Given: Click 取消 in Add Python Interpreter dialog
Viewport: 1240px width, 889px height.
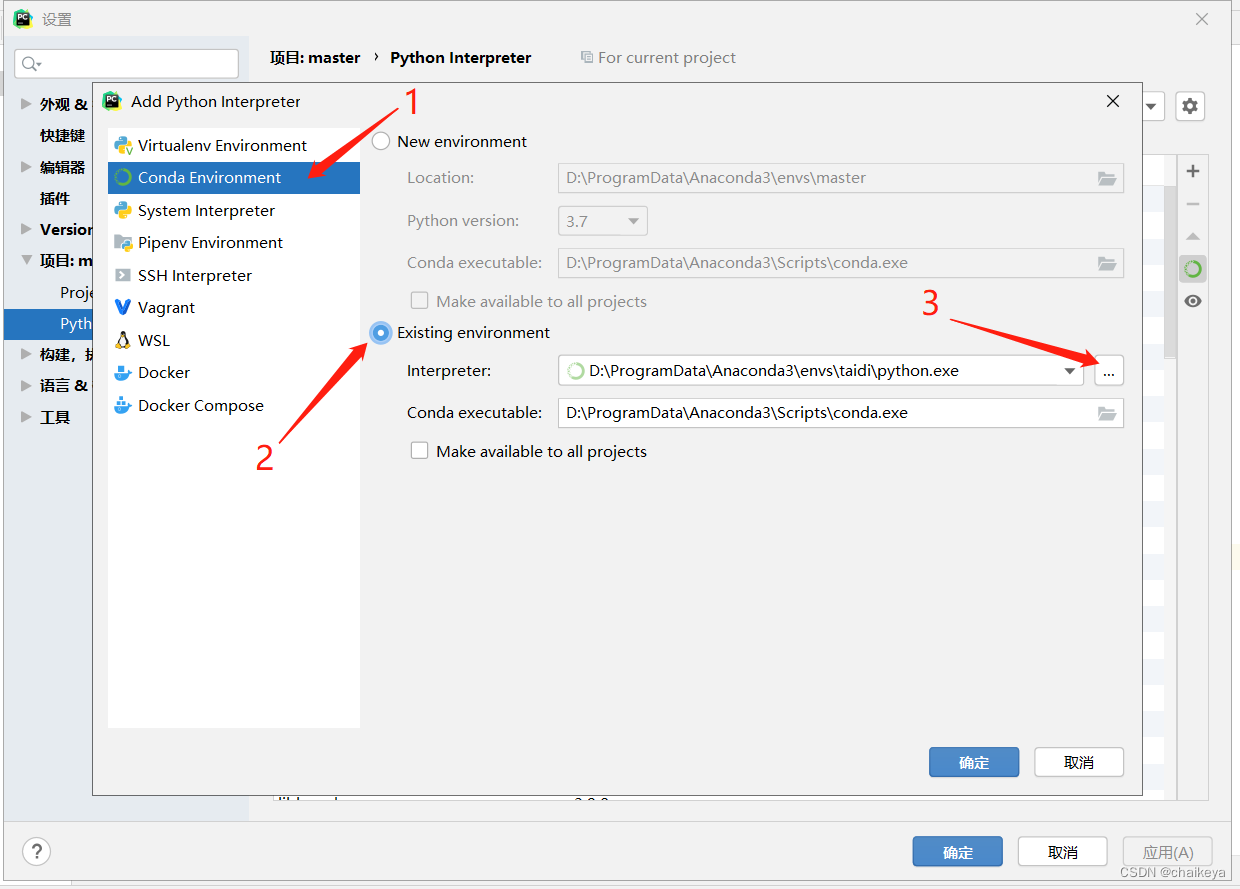Looking at the screenshot, I should pos(1079,762).
